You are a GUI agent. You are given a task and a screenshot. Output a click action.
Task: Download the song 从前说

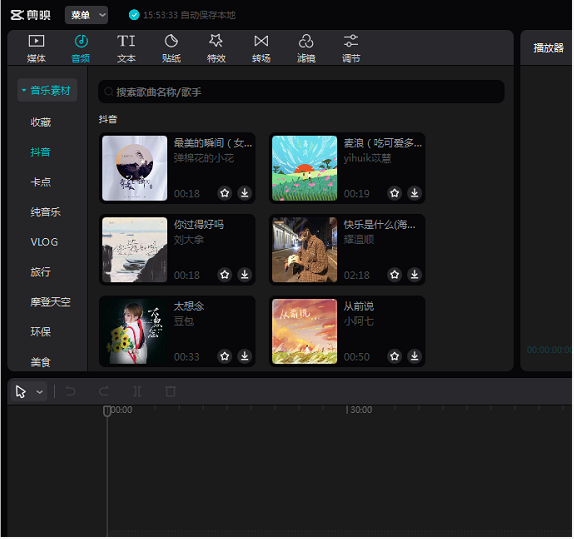(x=414, y=356)
